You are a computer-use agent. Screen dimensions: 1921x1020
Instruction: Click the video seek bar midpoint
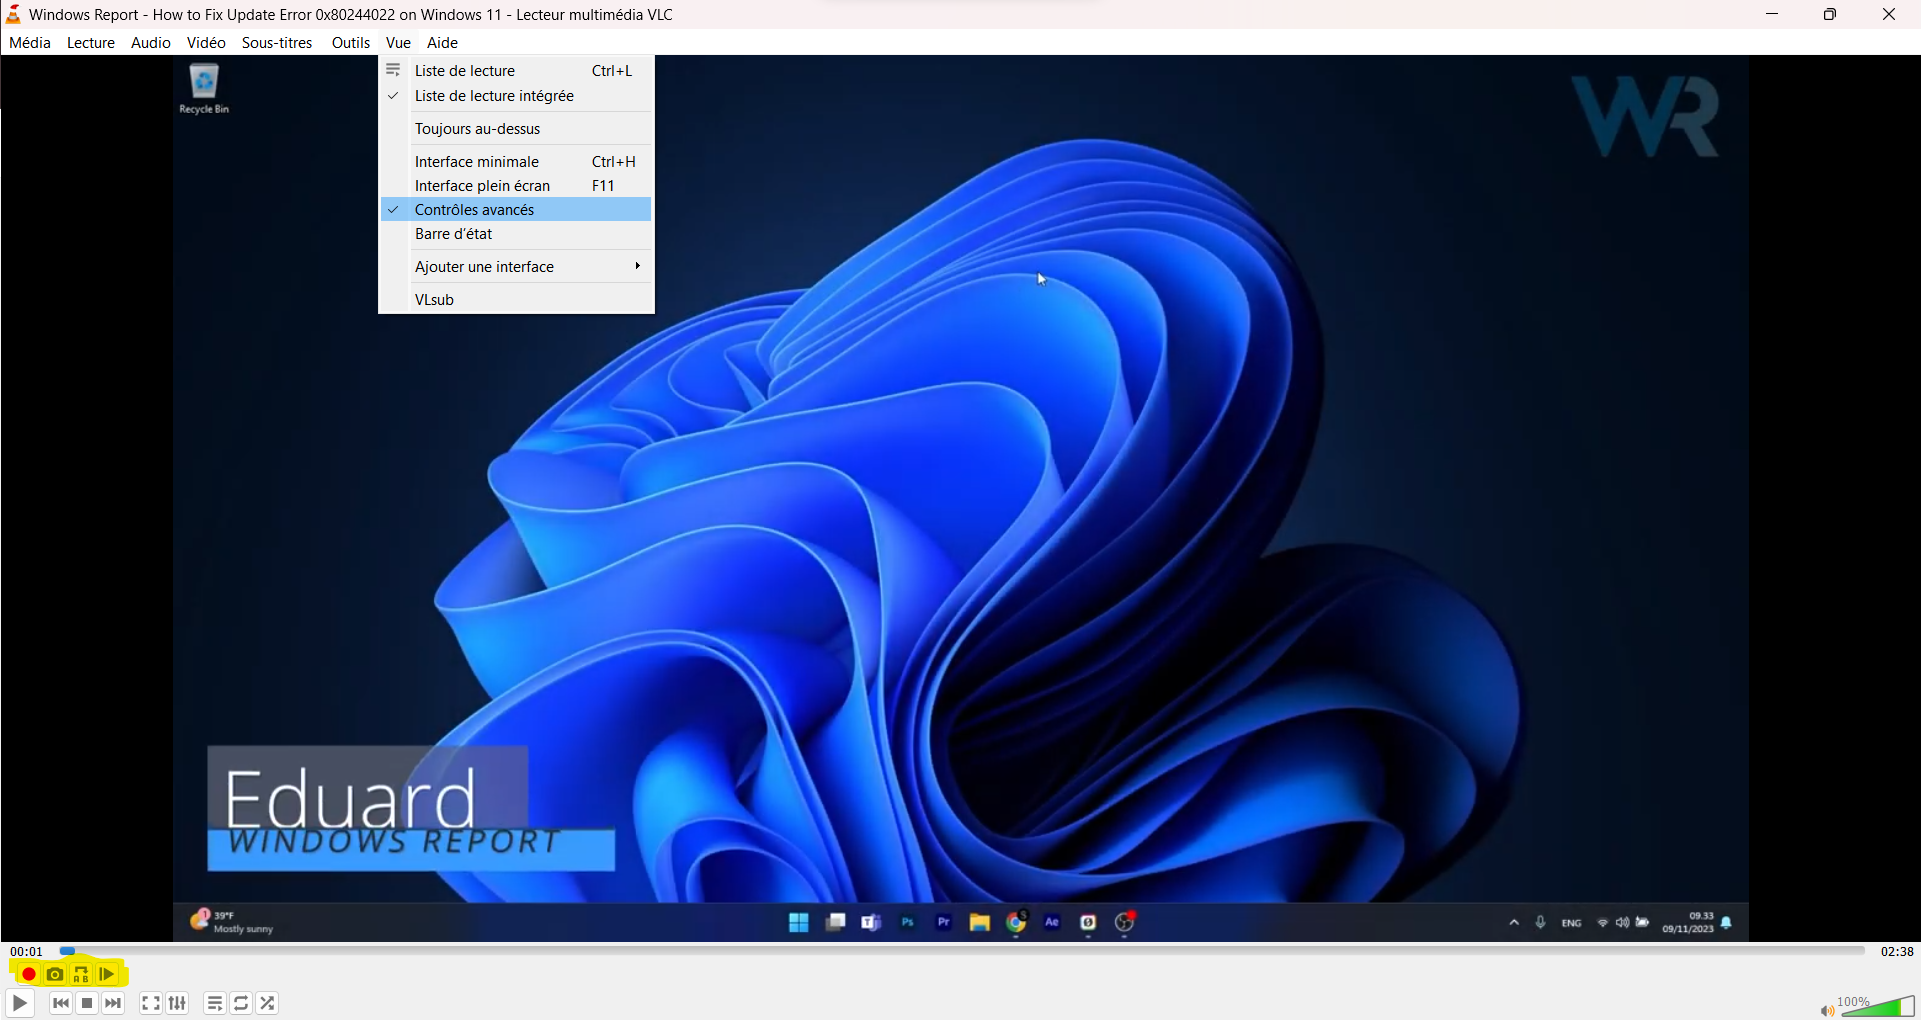coord(962,951)
